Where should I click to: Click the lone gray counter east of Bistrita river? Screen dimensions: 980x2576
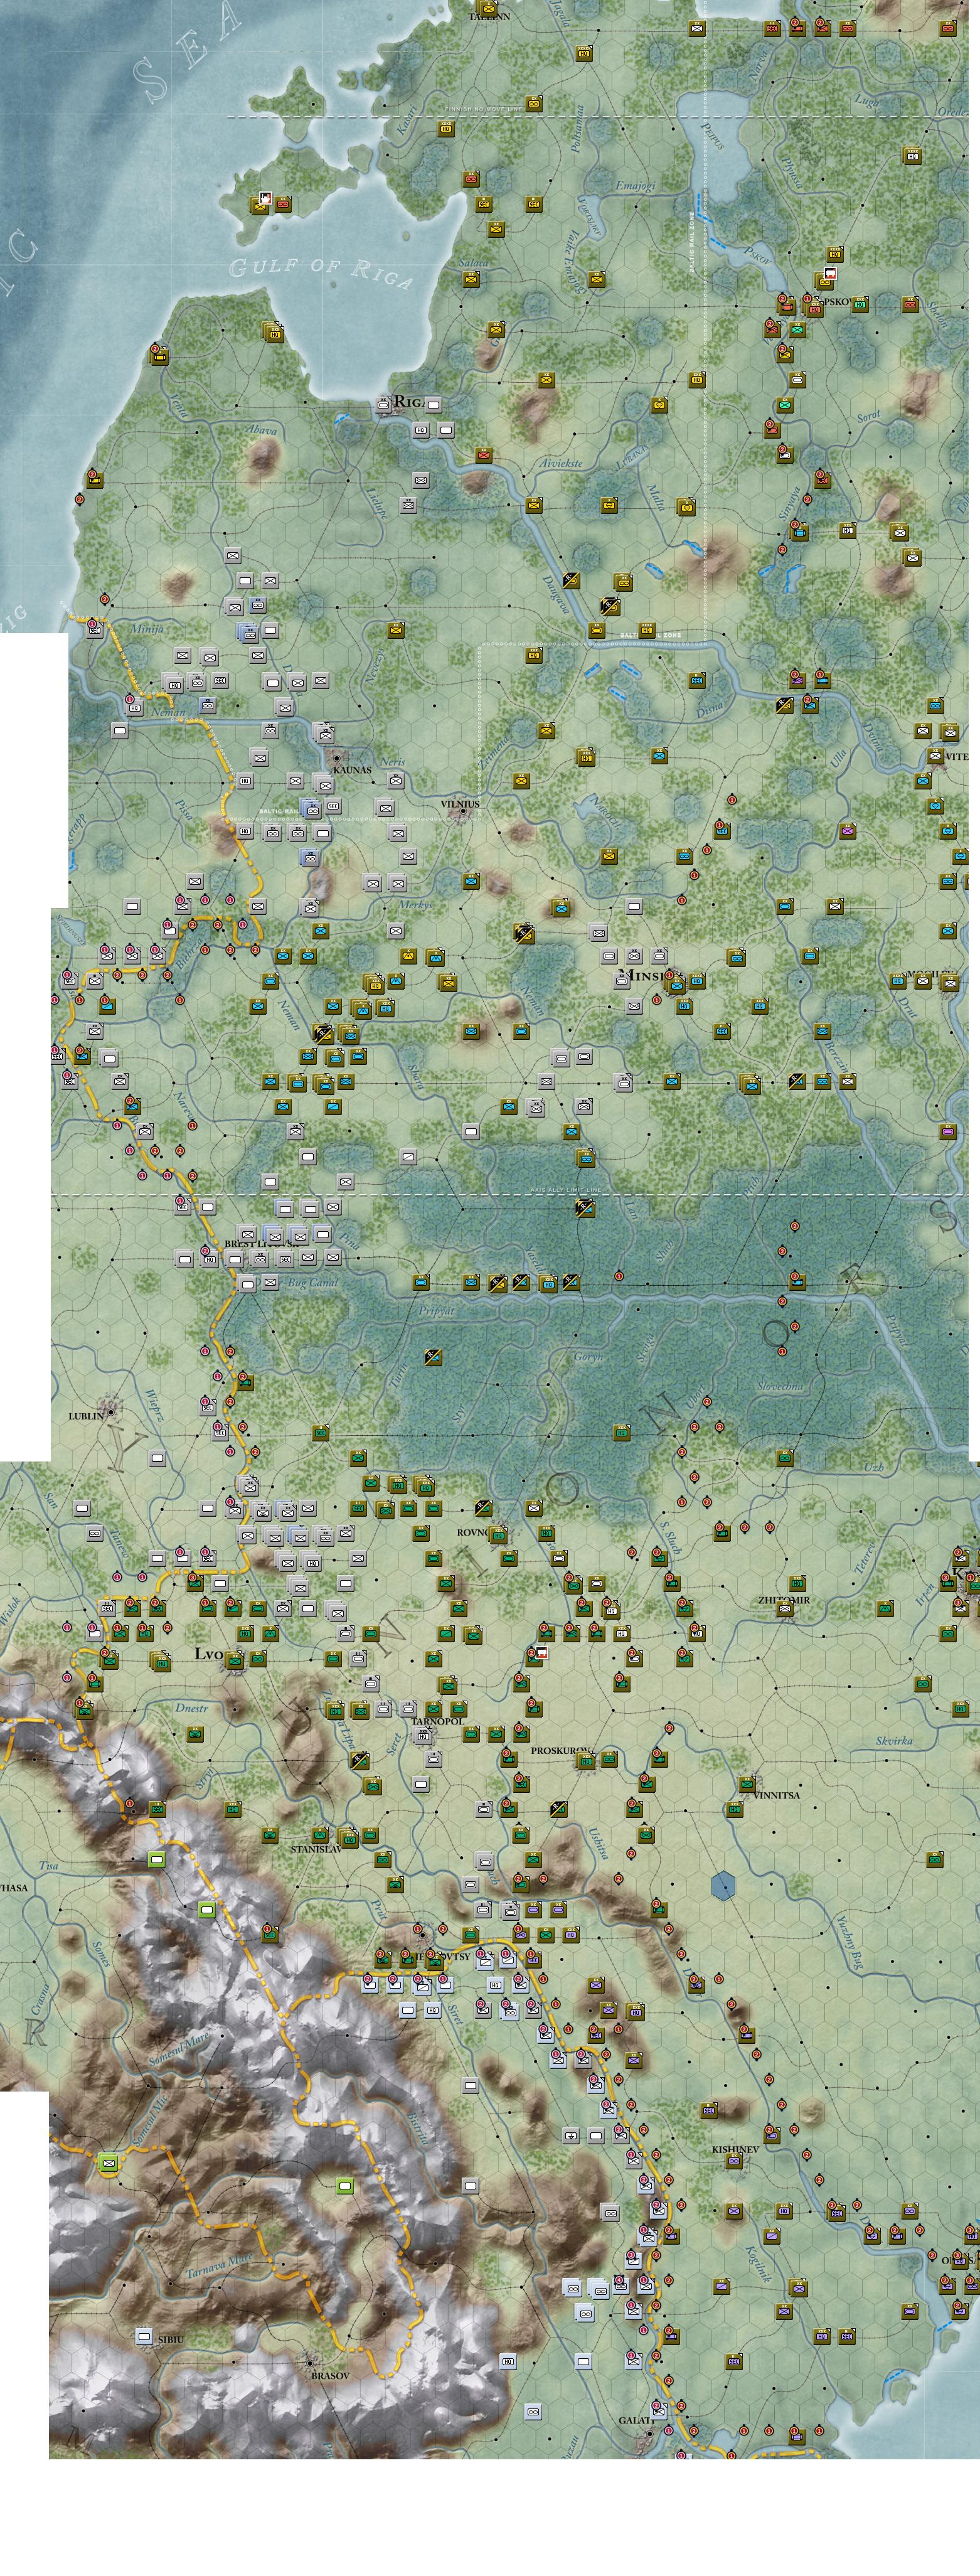coord(472,2086)
